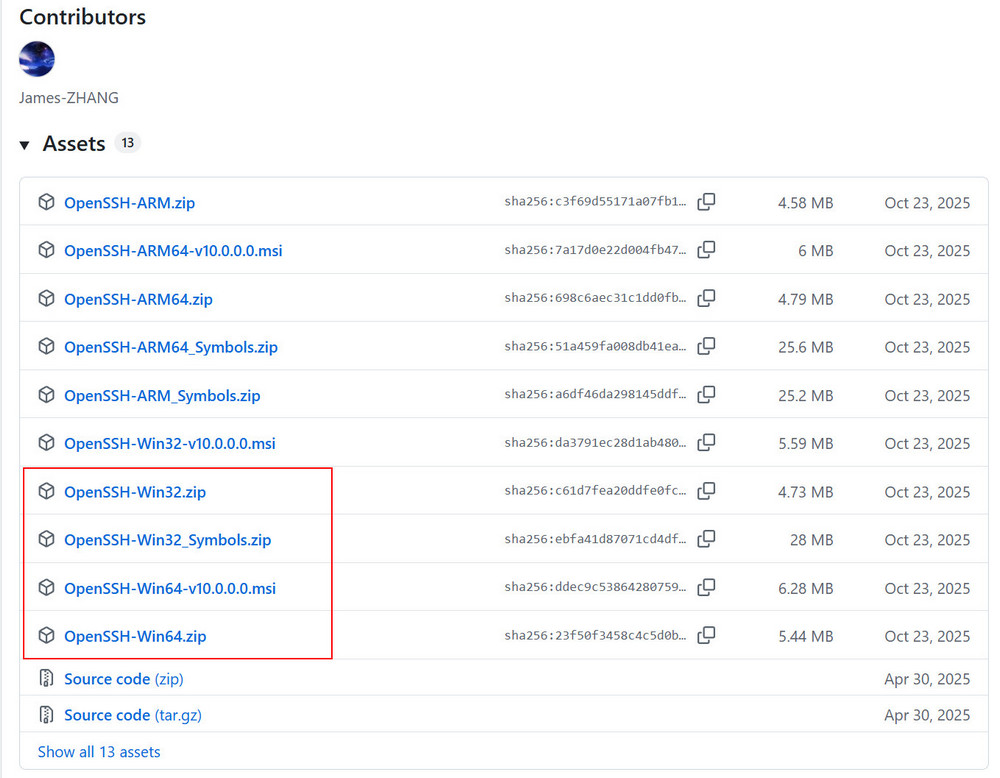Click package icon beside OpenSSH-ARM64-v10.0.0.0.msi

coord(46,250)
